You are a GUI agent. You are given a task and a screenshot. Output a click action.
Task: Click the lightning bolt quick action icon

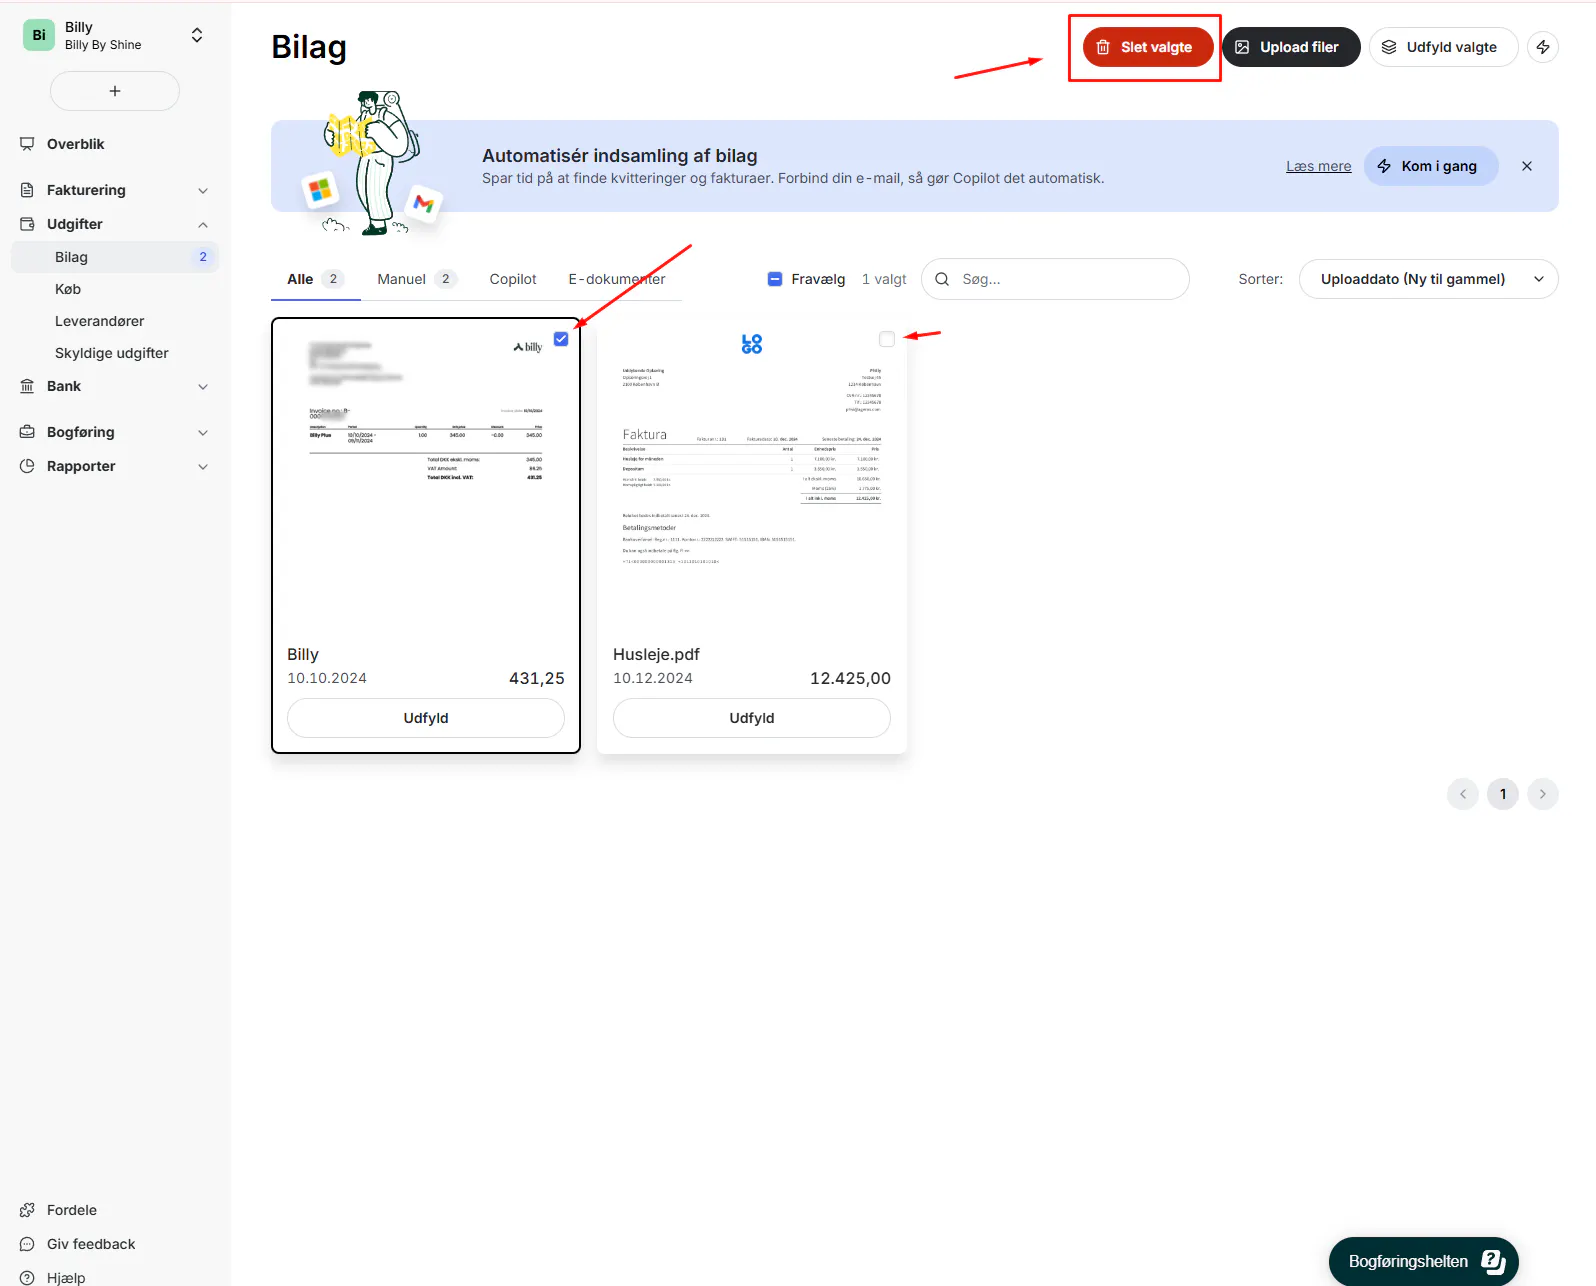click(1543, 47)
